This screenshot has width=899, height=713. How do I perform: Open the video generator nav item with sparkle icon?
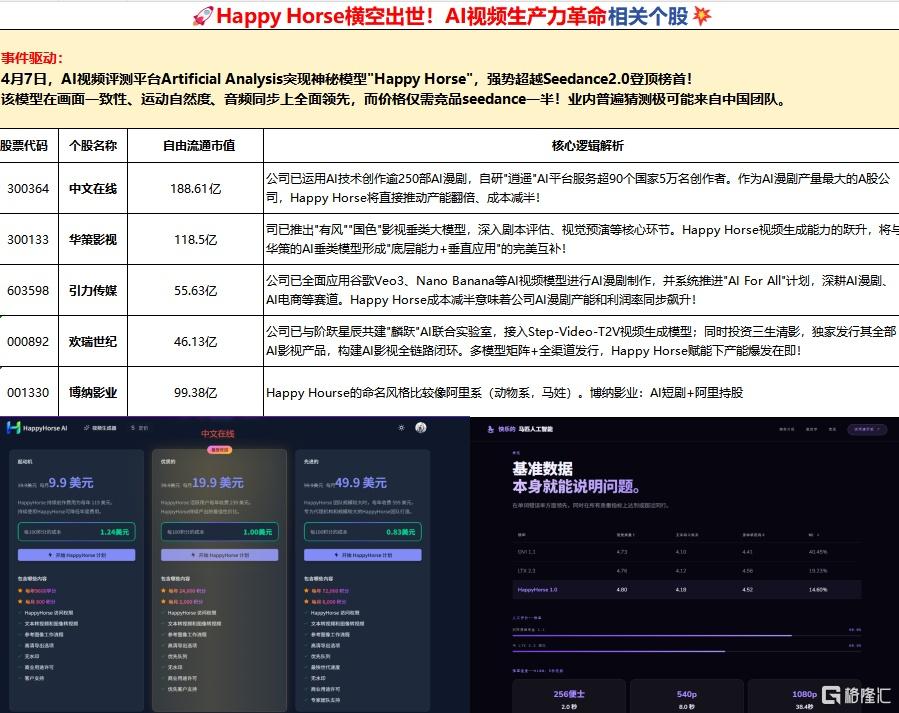(100, 428)
